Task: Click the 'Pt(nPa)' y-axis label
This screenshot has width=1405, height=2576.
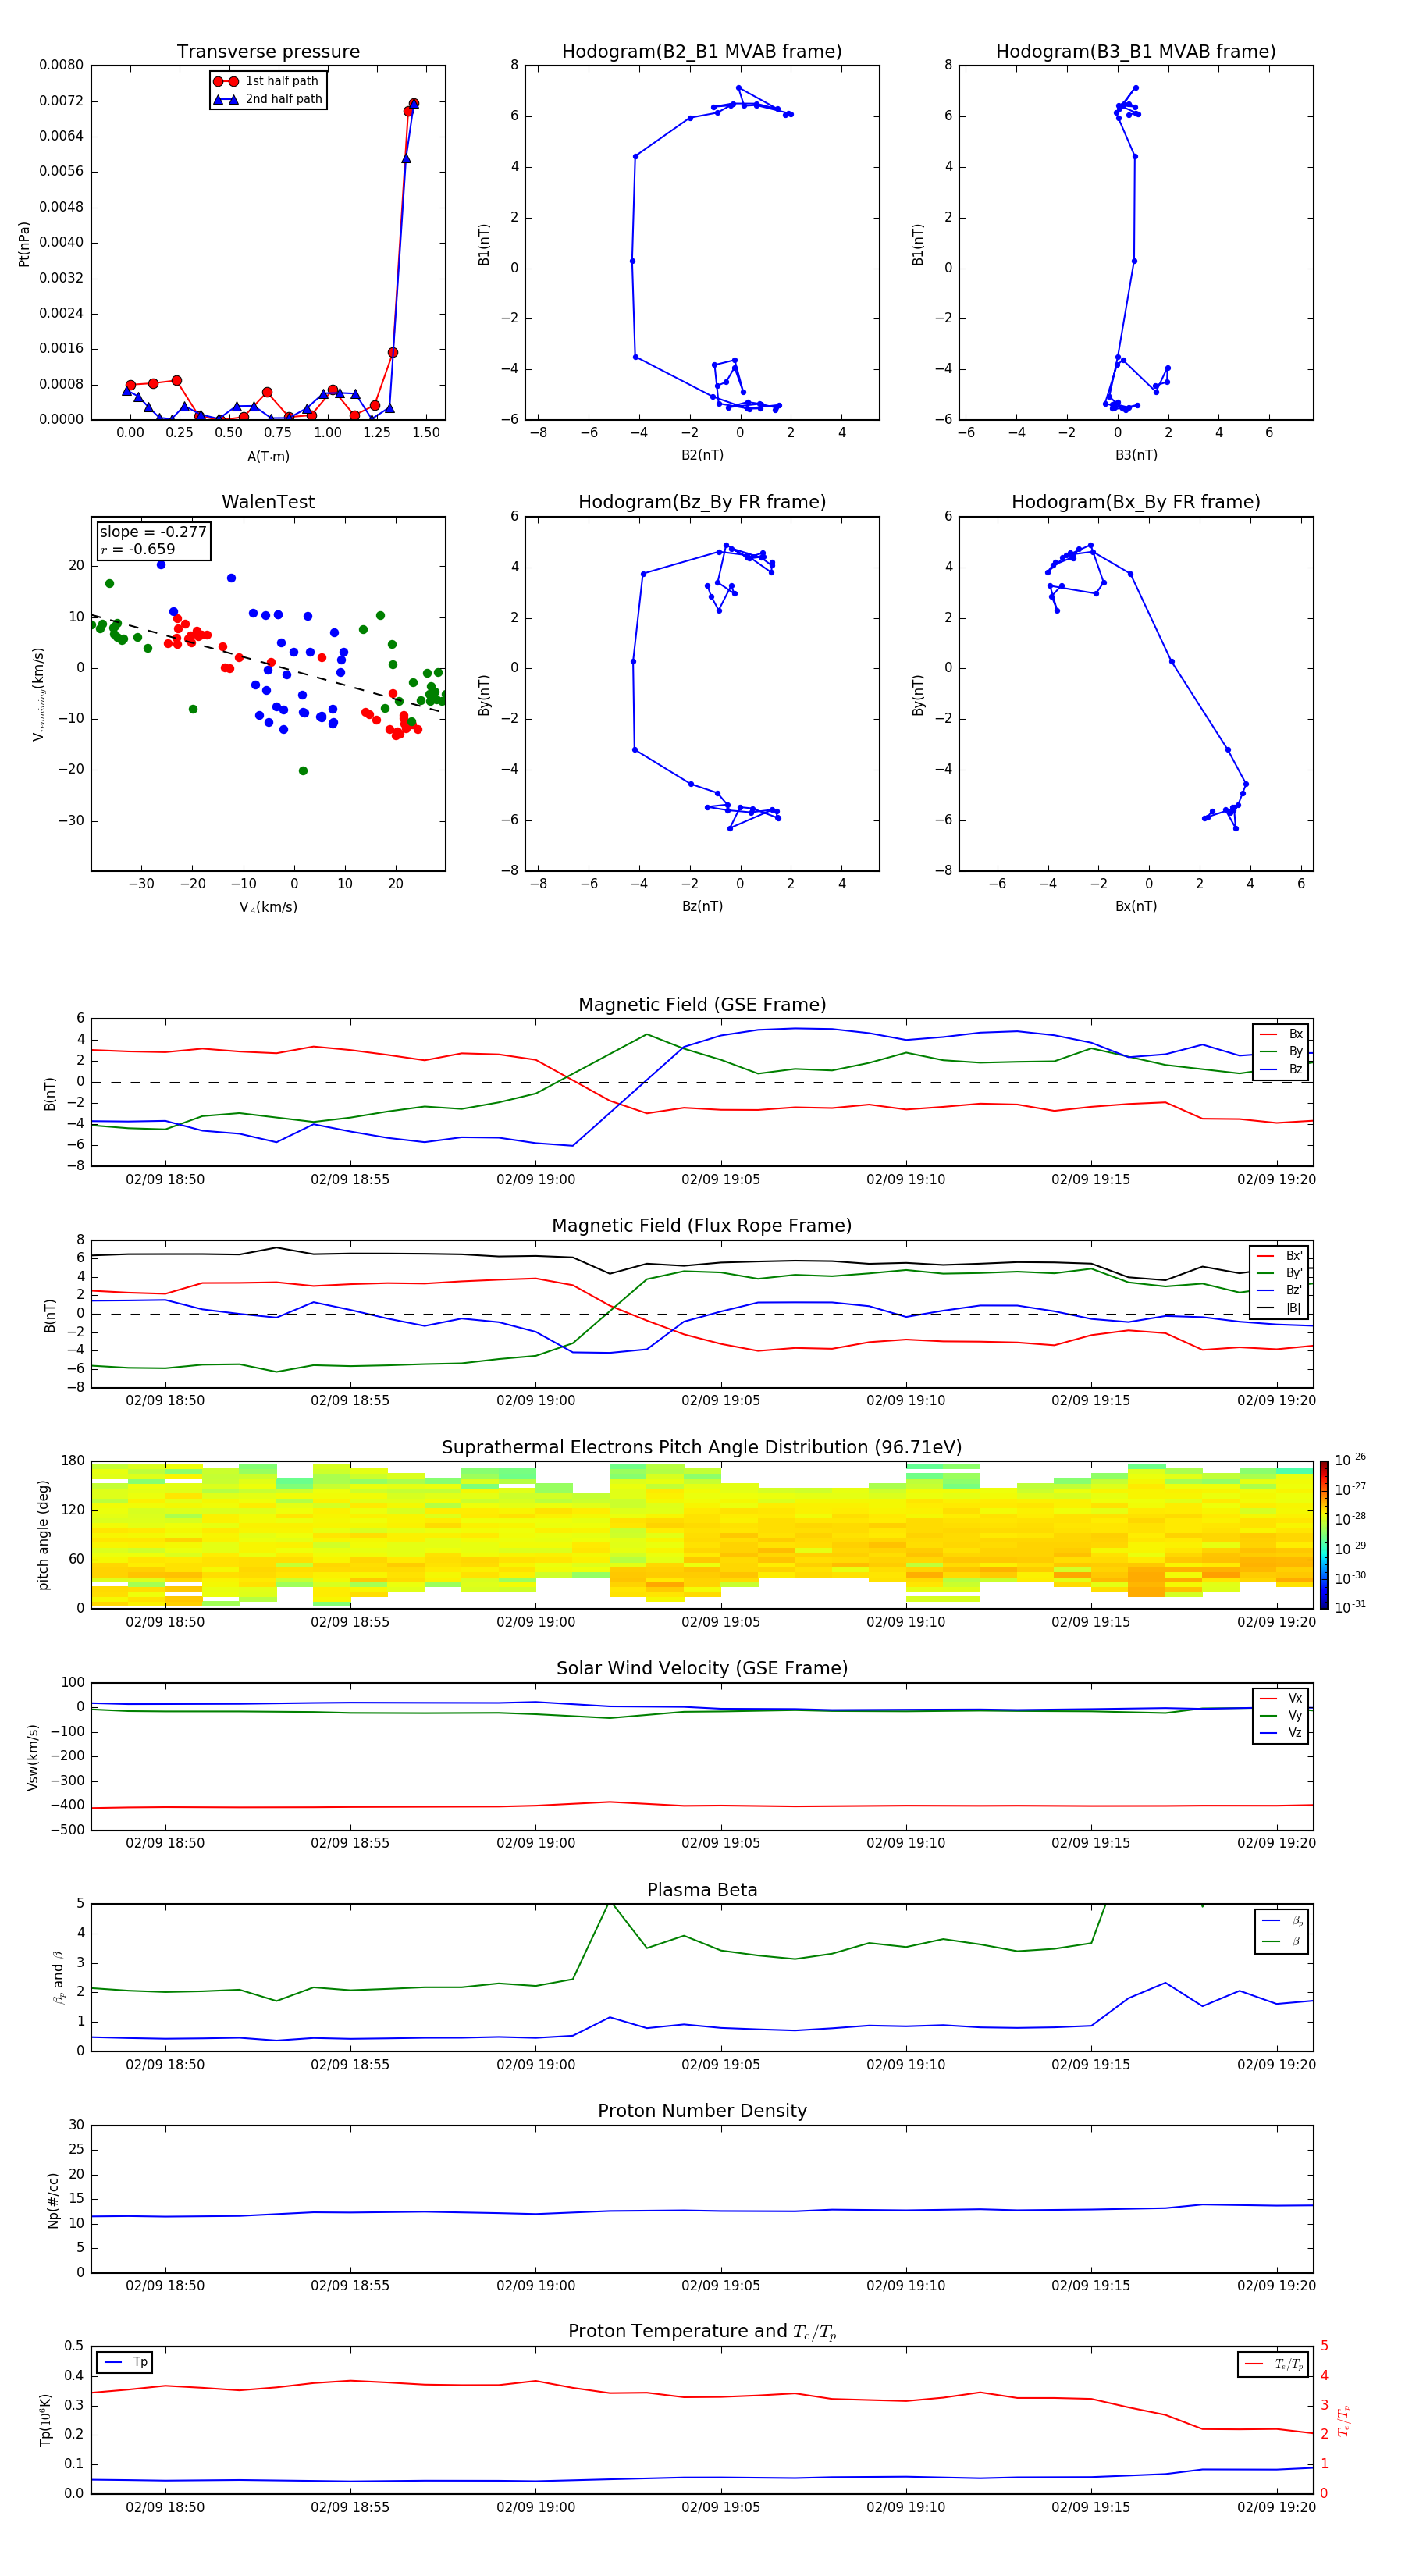Action: 24,243
